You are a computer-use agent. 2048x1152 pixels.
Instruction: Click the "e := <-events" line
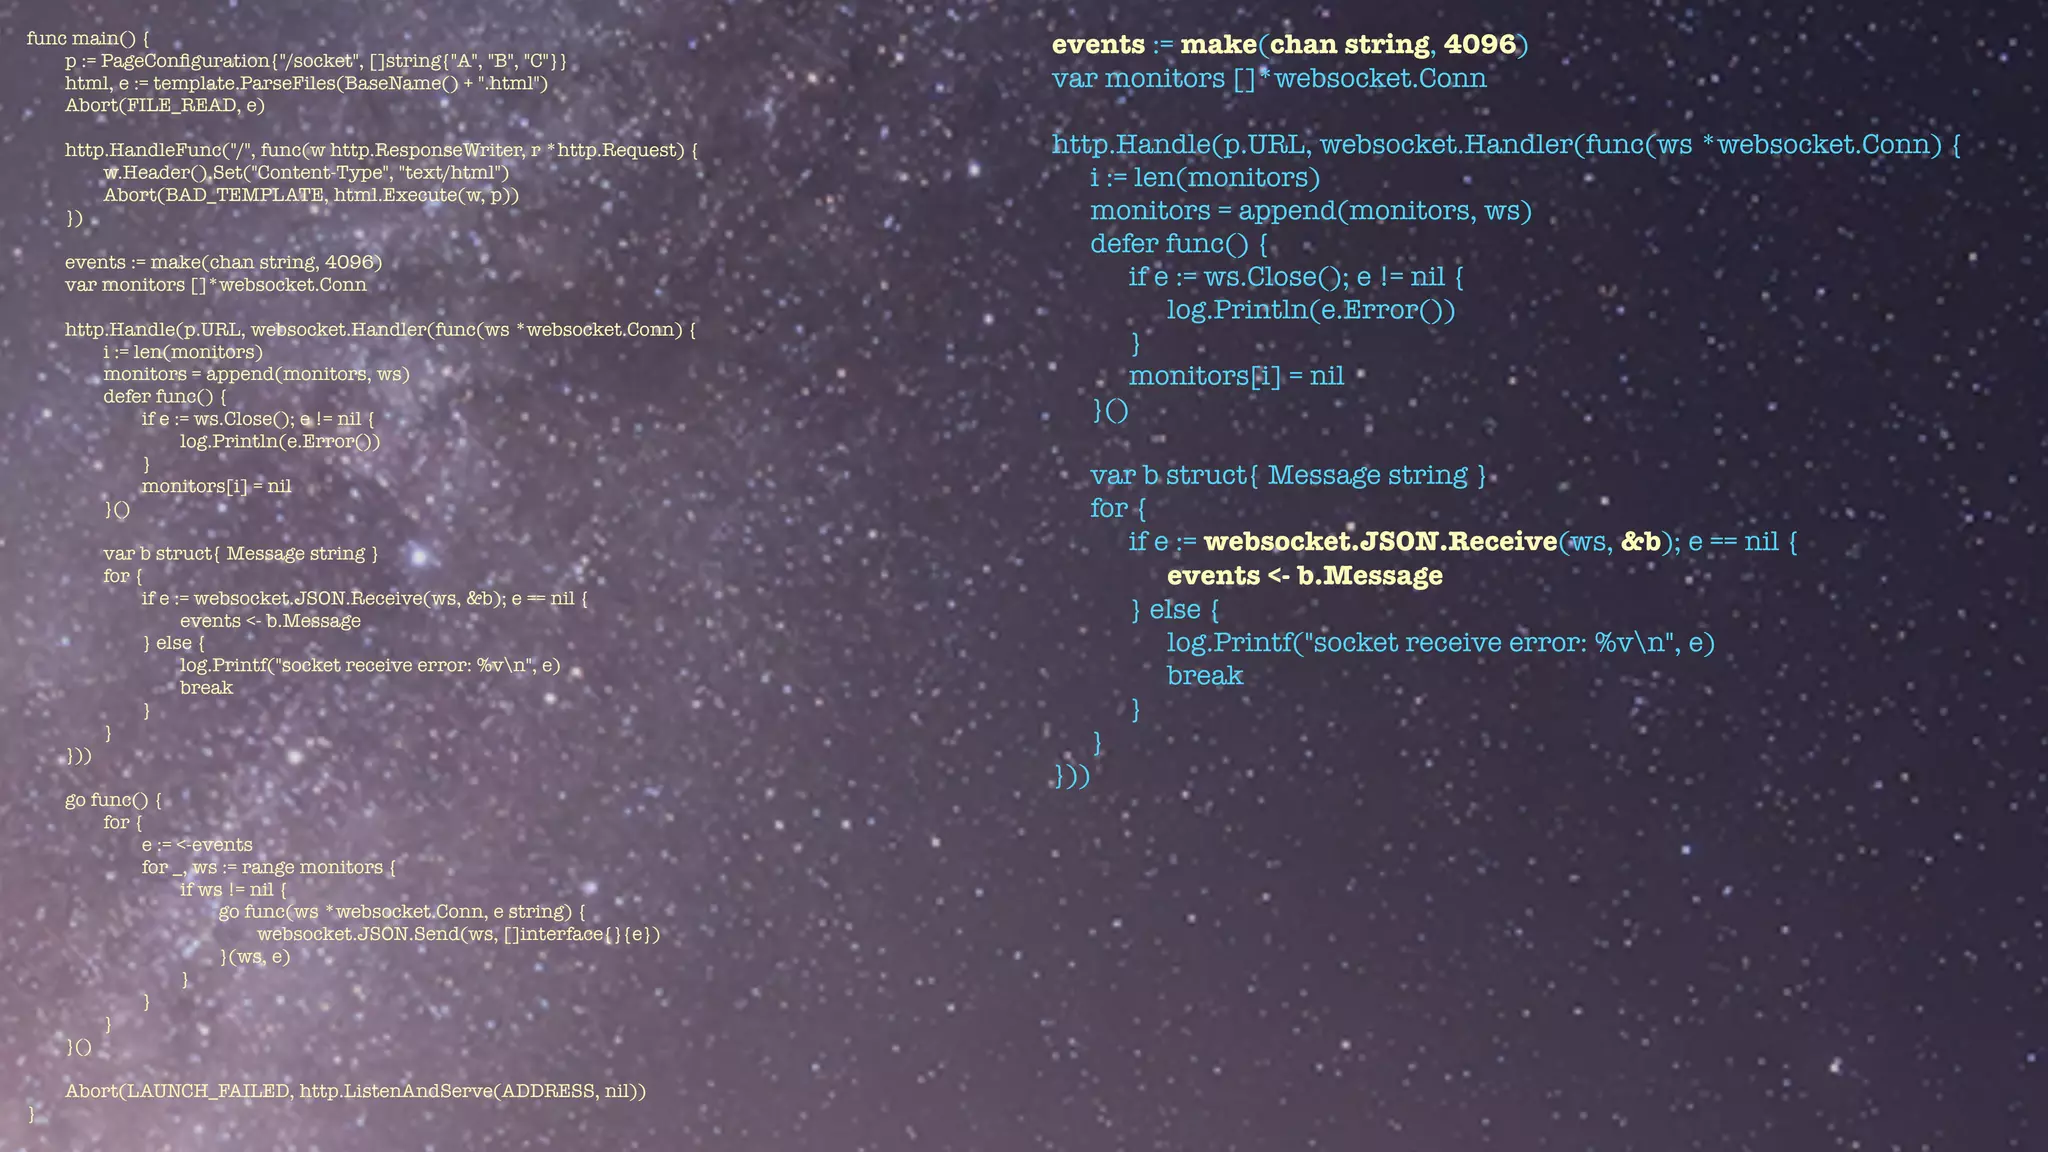click(197, 844)
